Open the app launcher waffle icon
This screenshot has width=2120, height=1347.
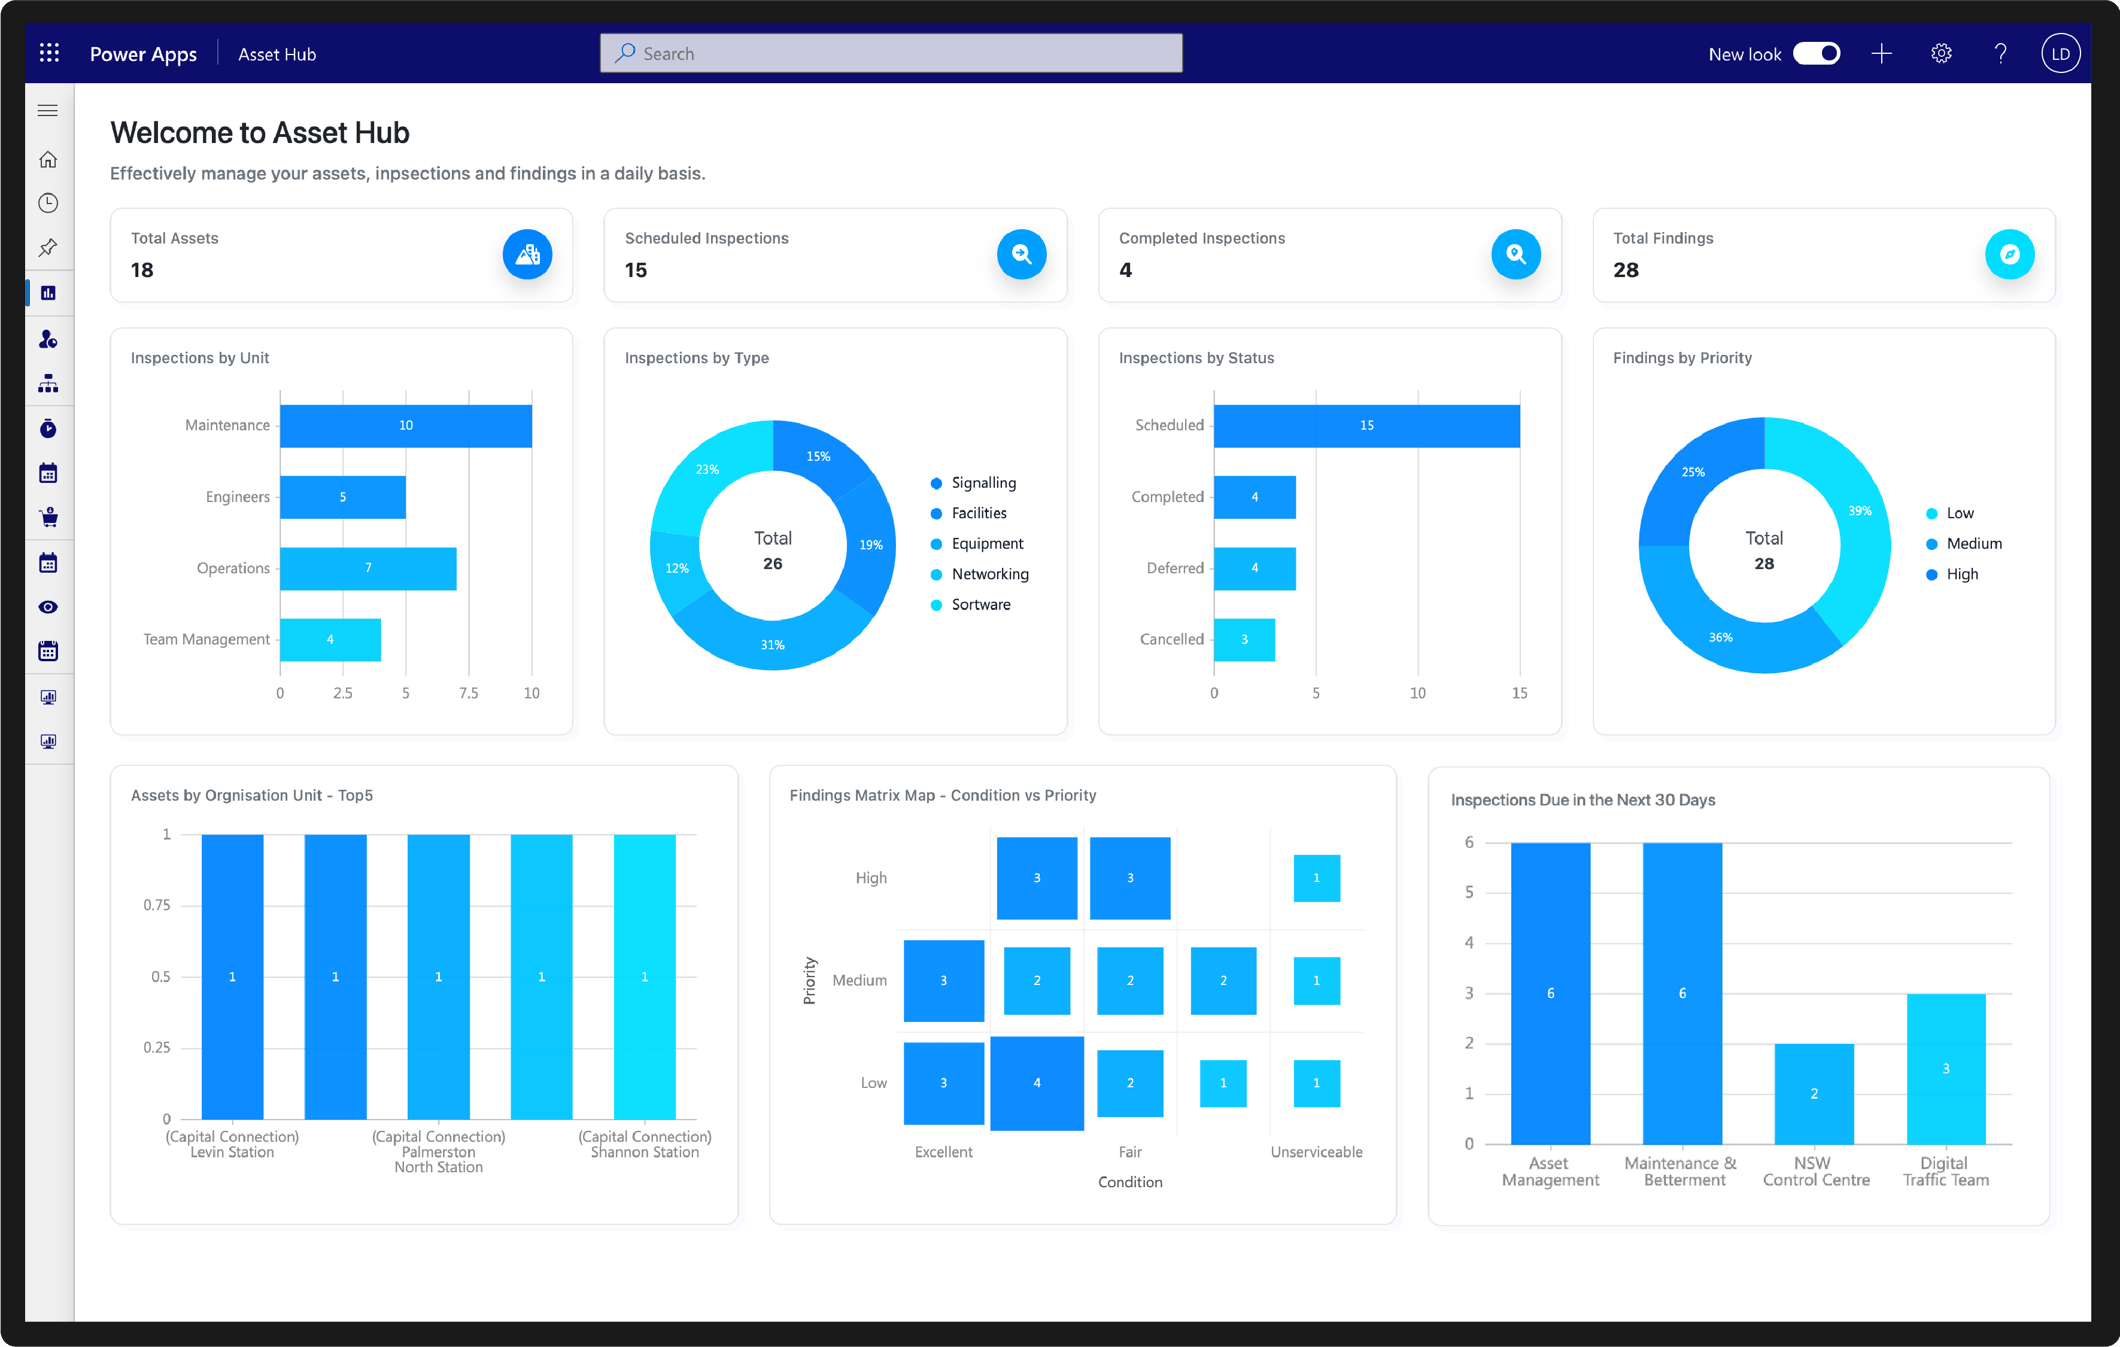point(49,53)
